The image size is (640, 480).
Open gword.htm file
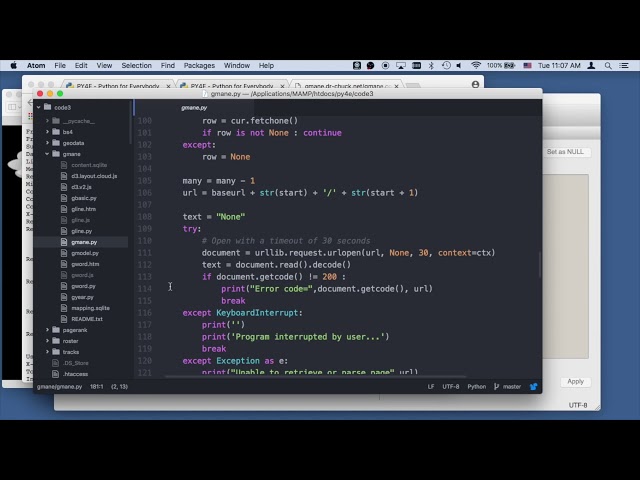pyautogui.click(x=85, y=264)
